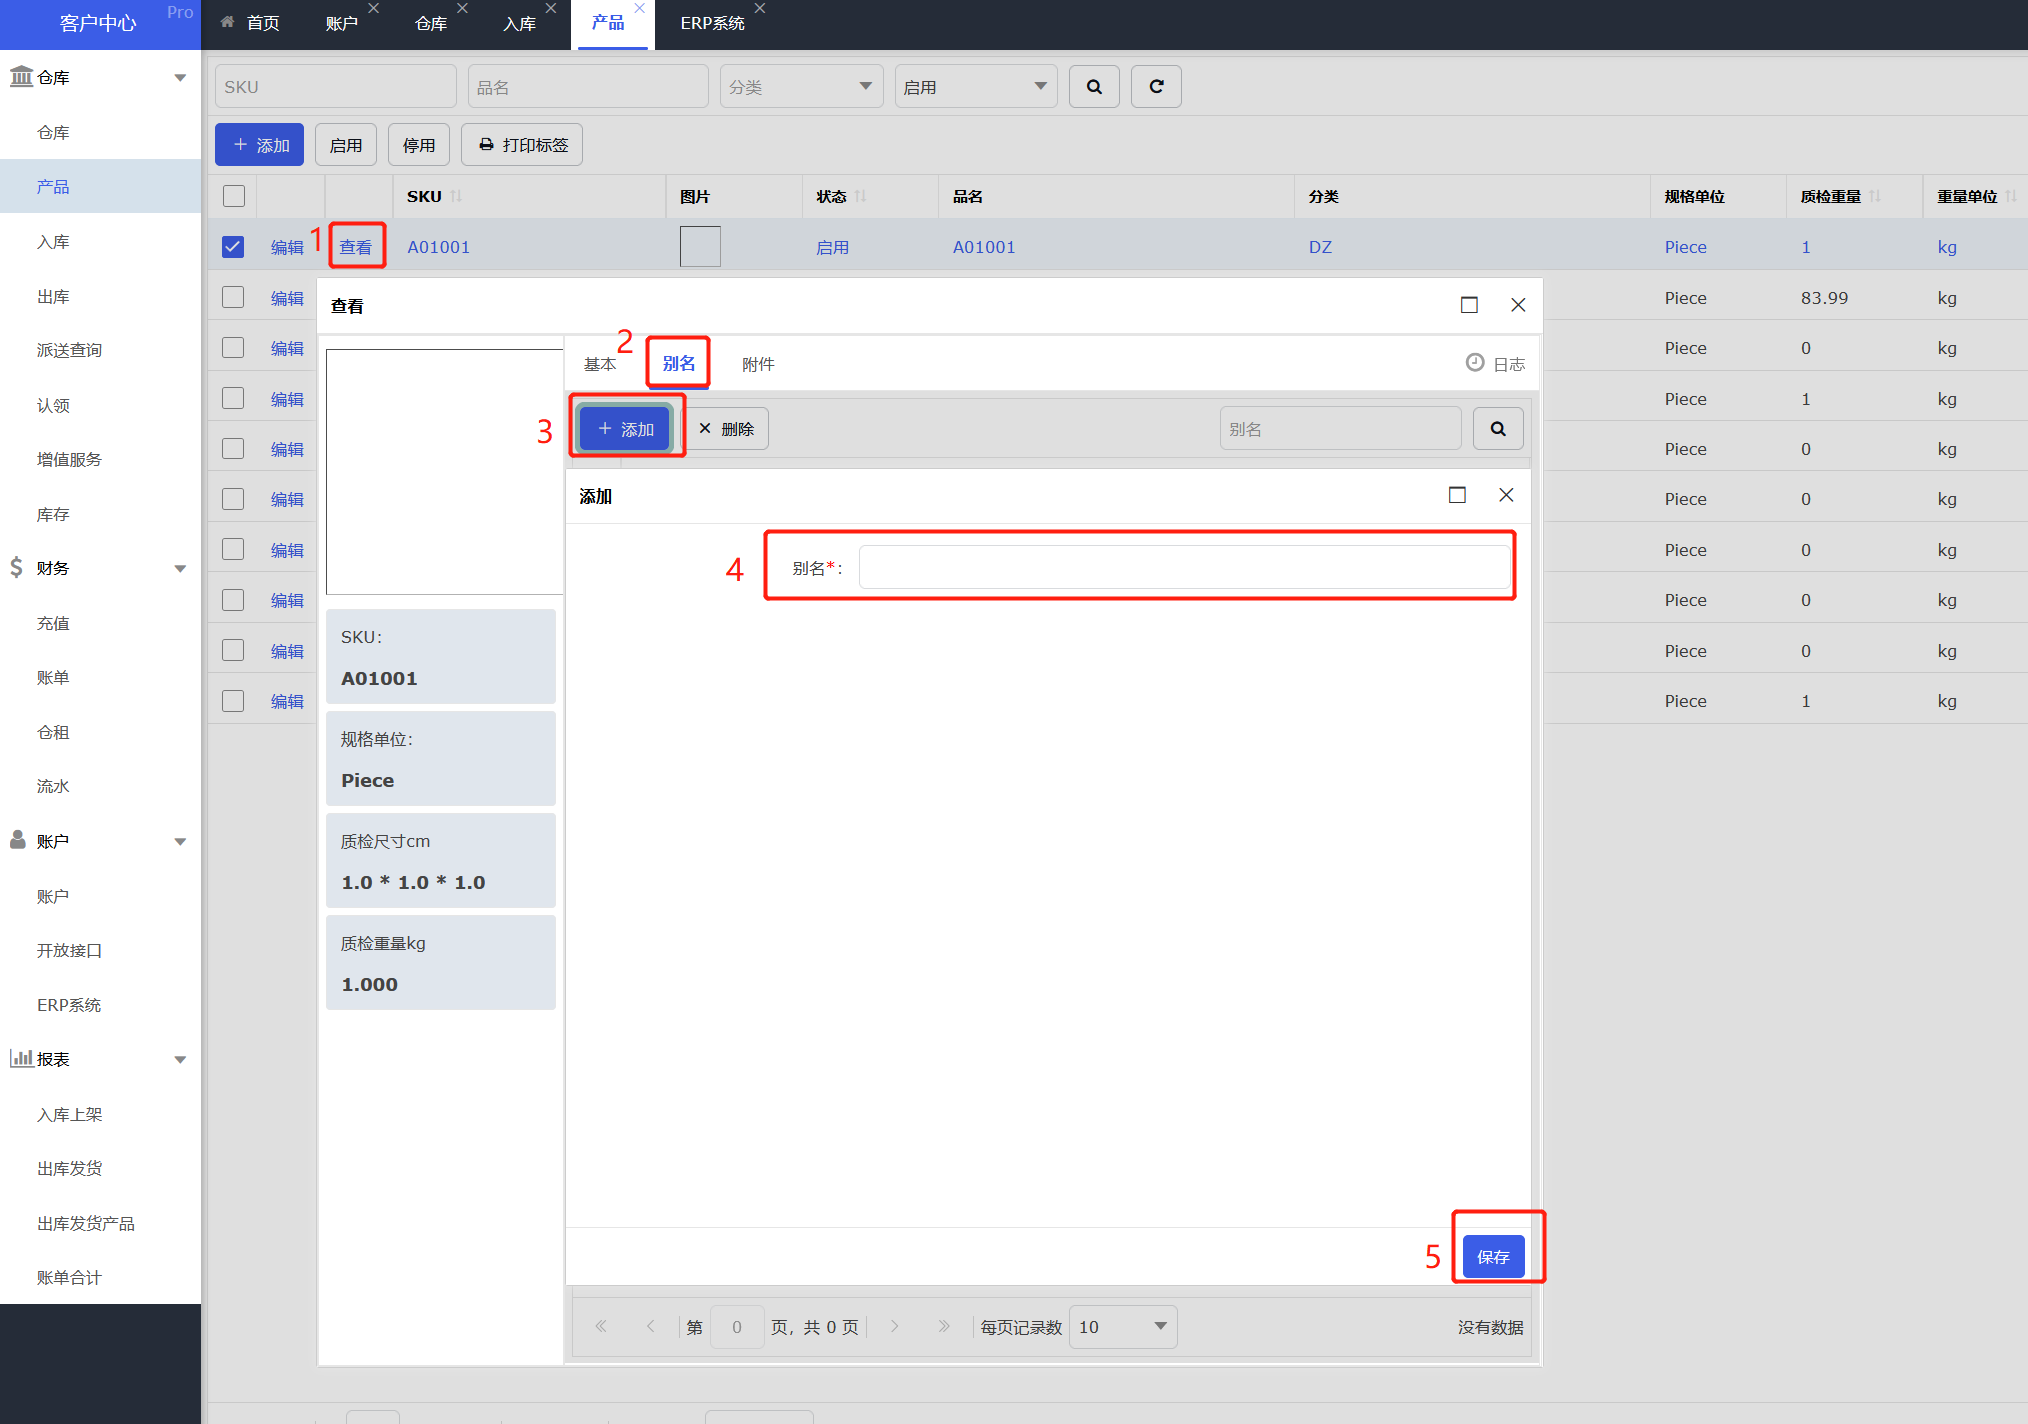The image size is (2028, 1424).
Task: Click the alias search magnifier button
Action: pyautogui.click(x=1498, y=429)
